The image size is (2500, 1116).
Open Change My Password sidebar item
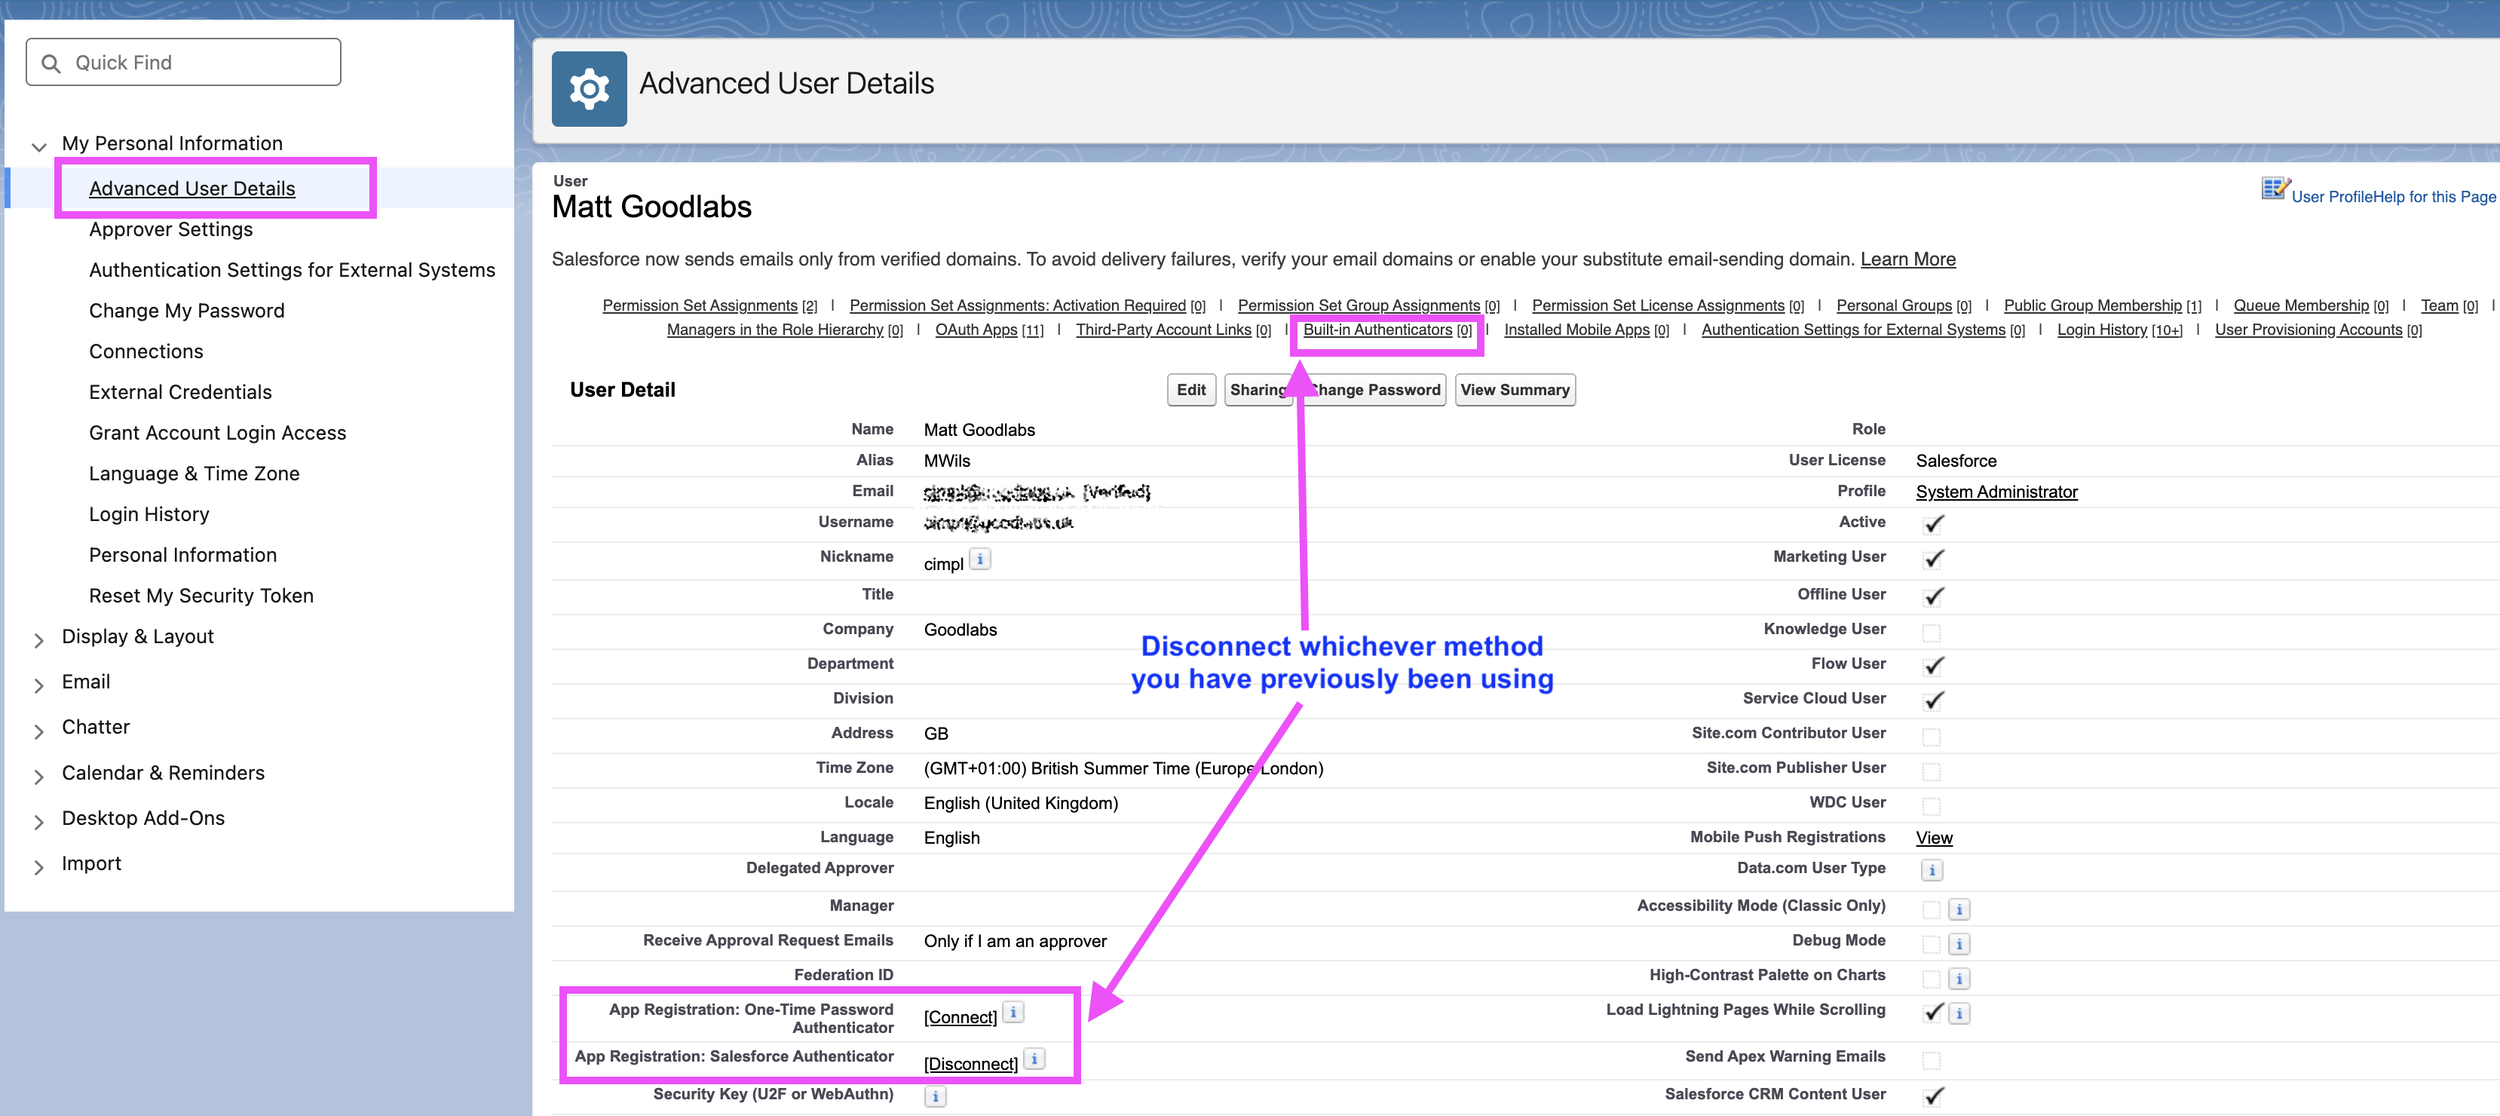(187, 310)
